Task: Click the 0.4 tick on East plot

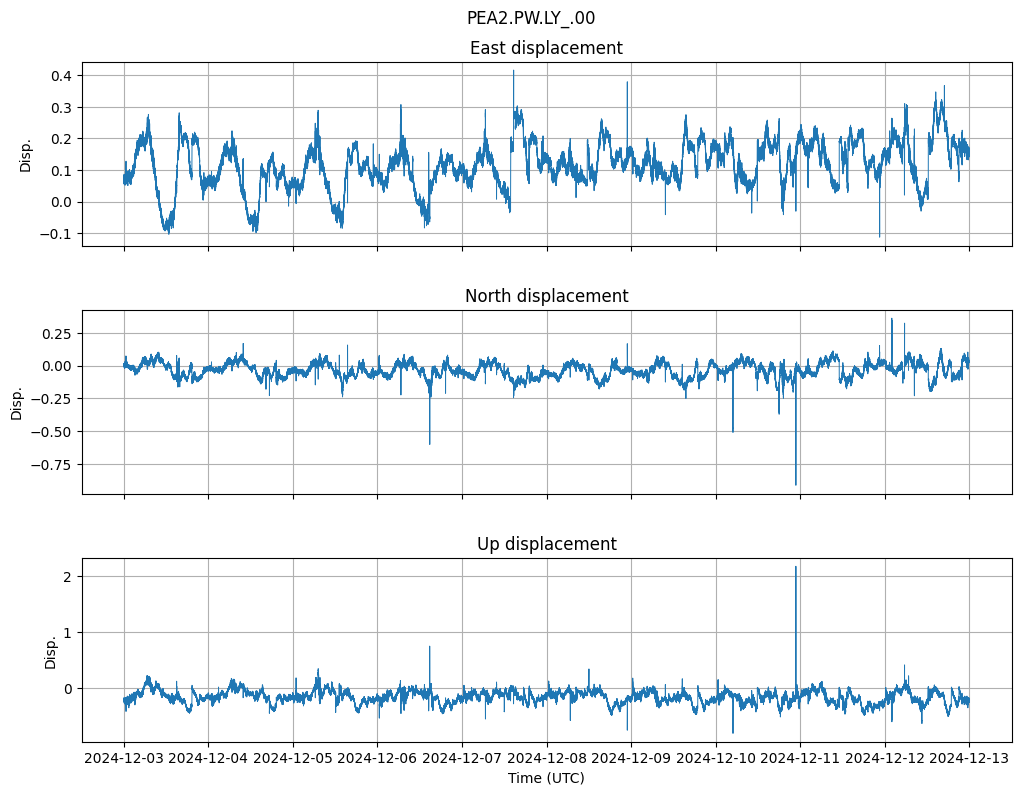Action: (60, 76)
